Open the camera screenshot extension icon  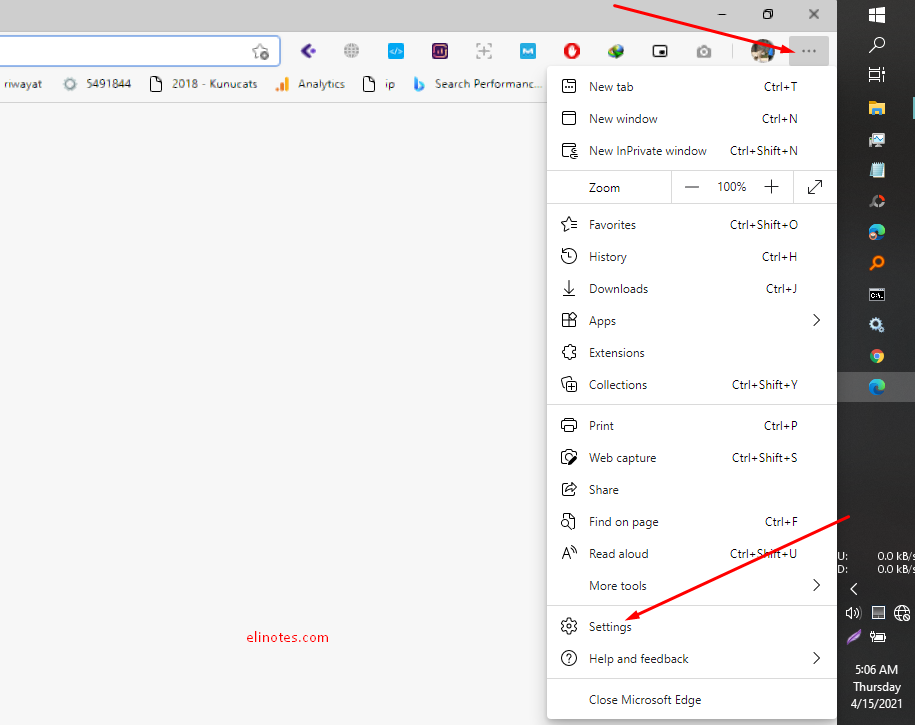tap(703, 51)
